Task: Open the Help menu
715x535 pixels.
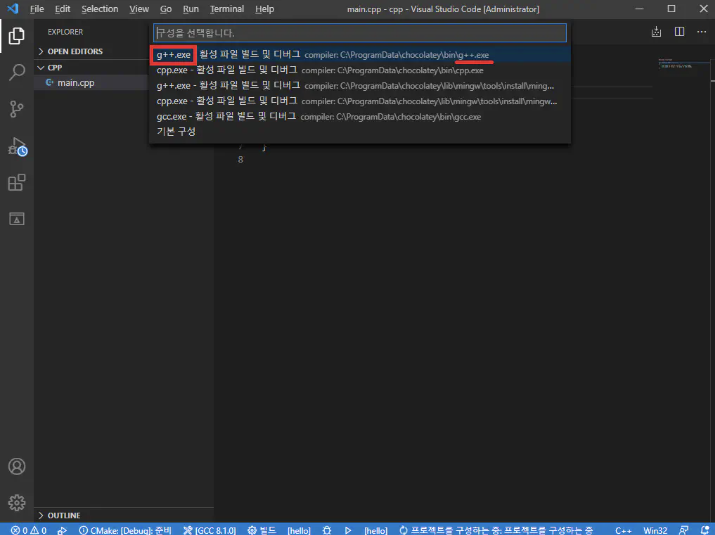Action: tap(264, 9)
